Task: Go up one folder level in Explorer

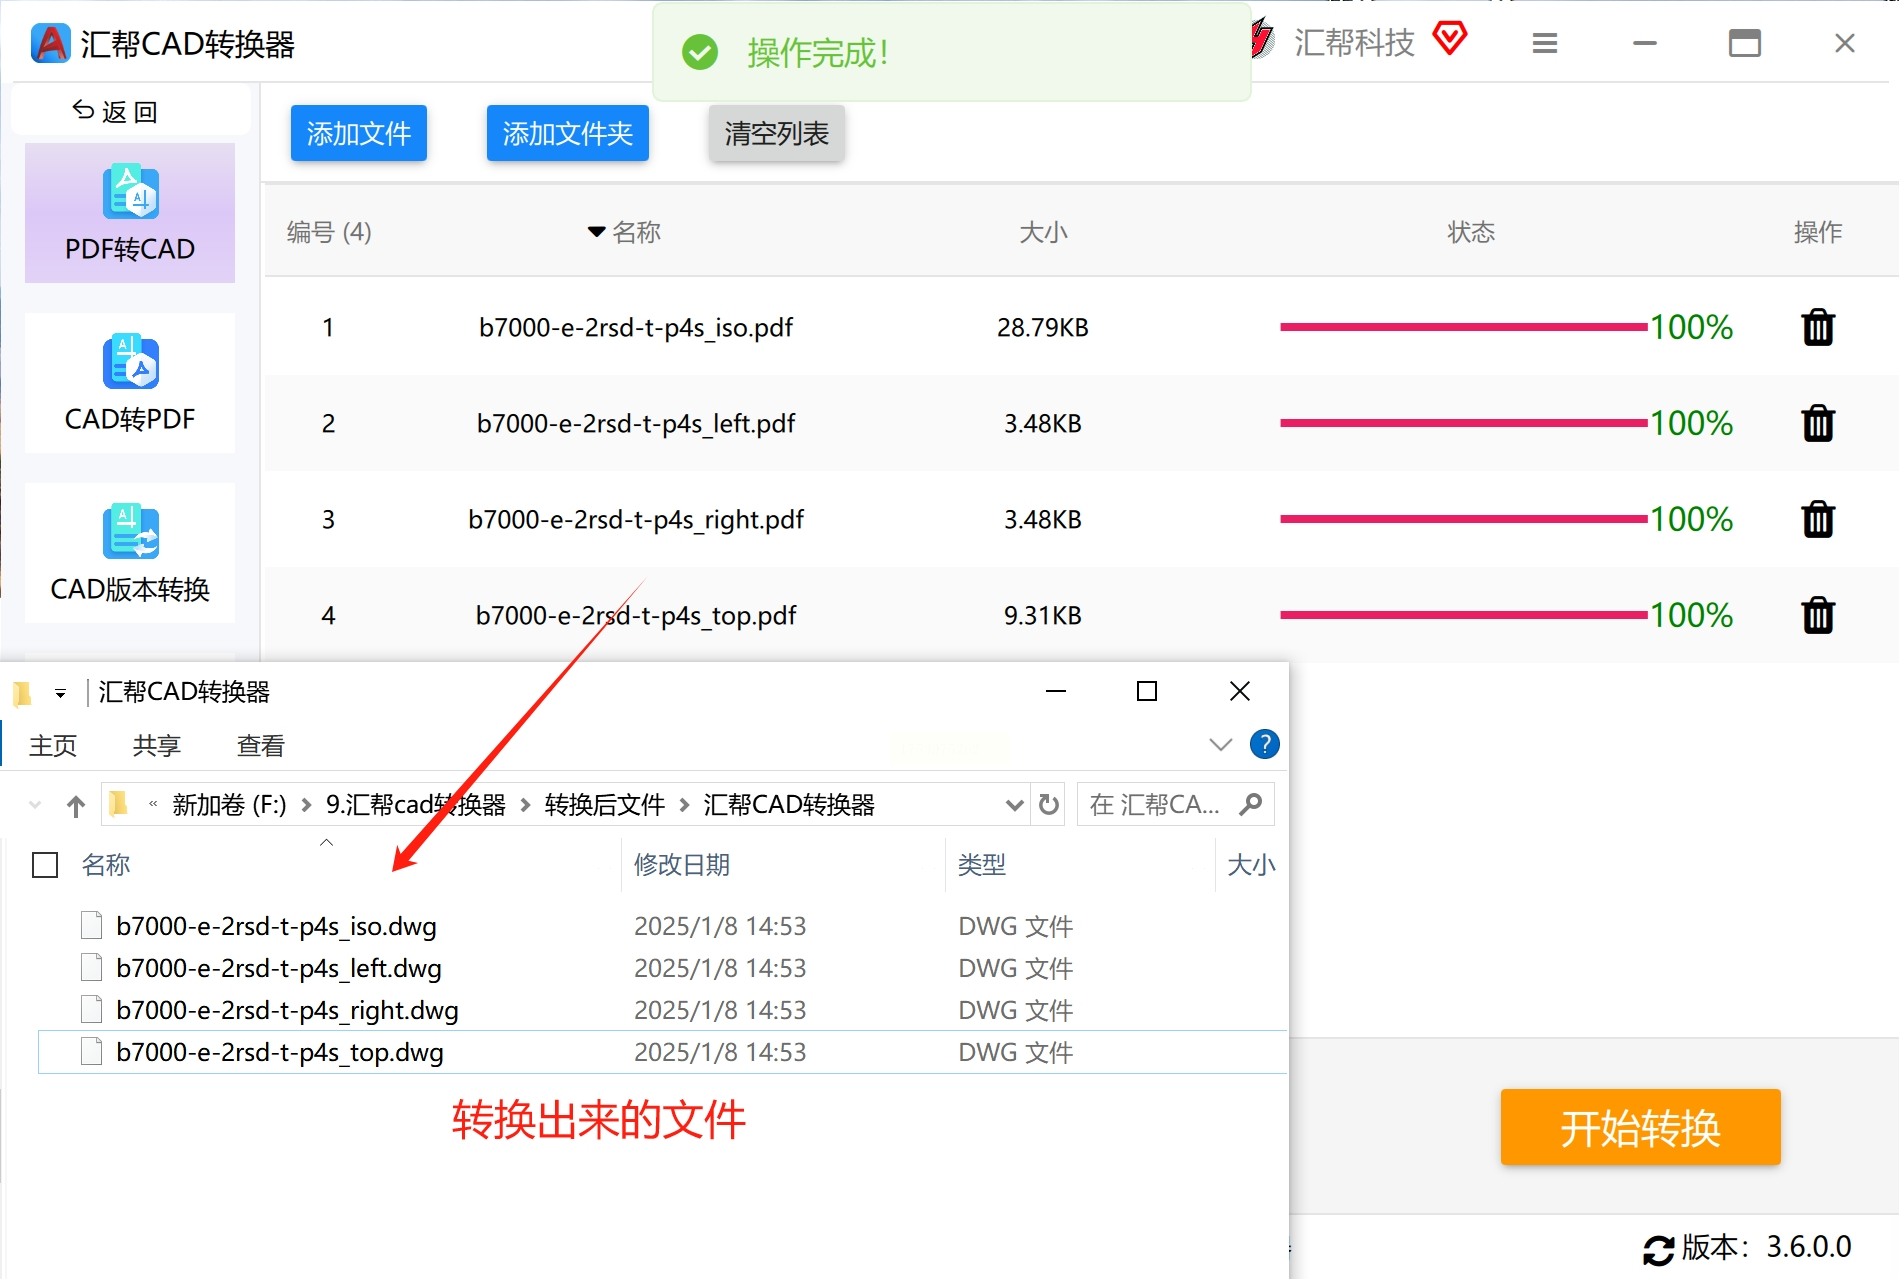Action: point(76,805)
